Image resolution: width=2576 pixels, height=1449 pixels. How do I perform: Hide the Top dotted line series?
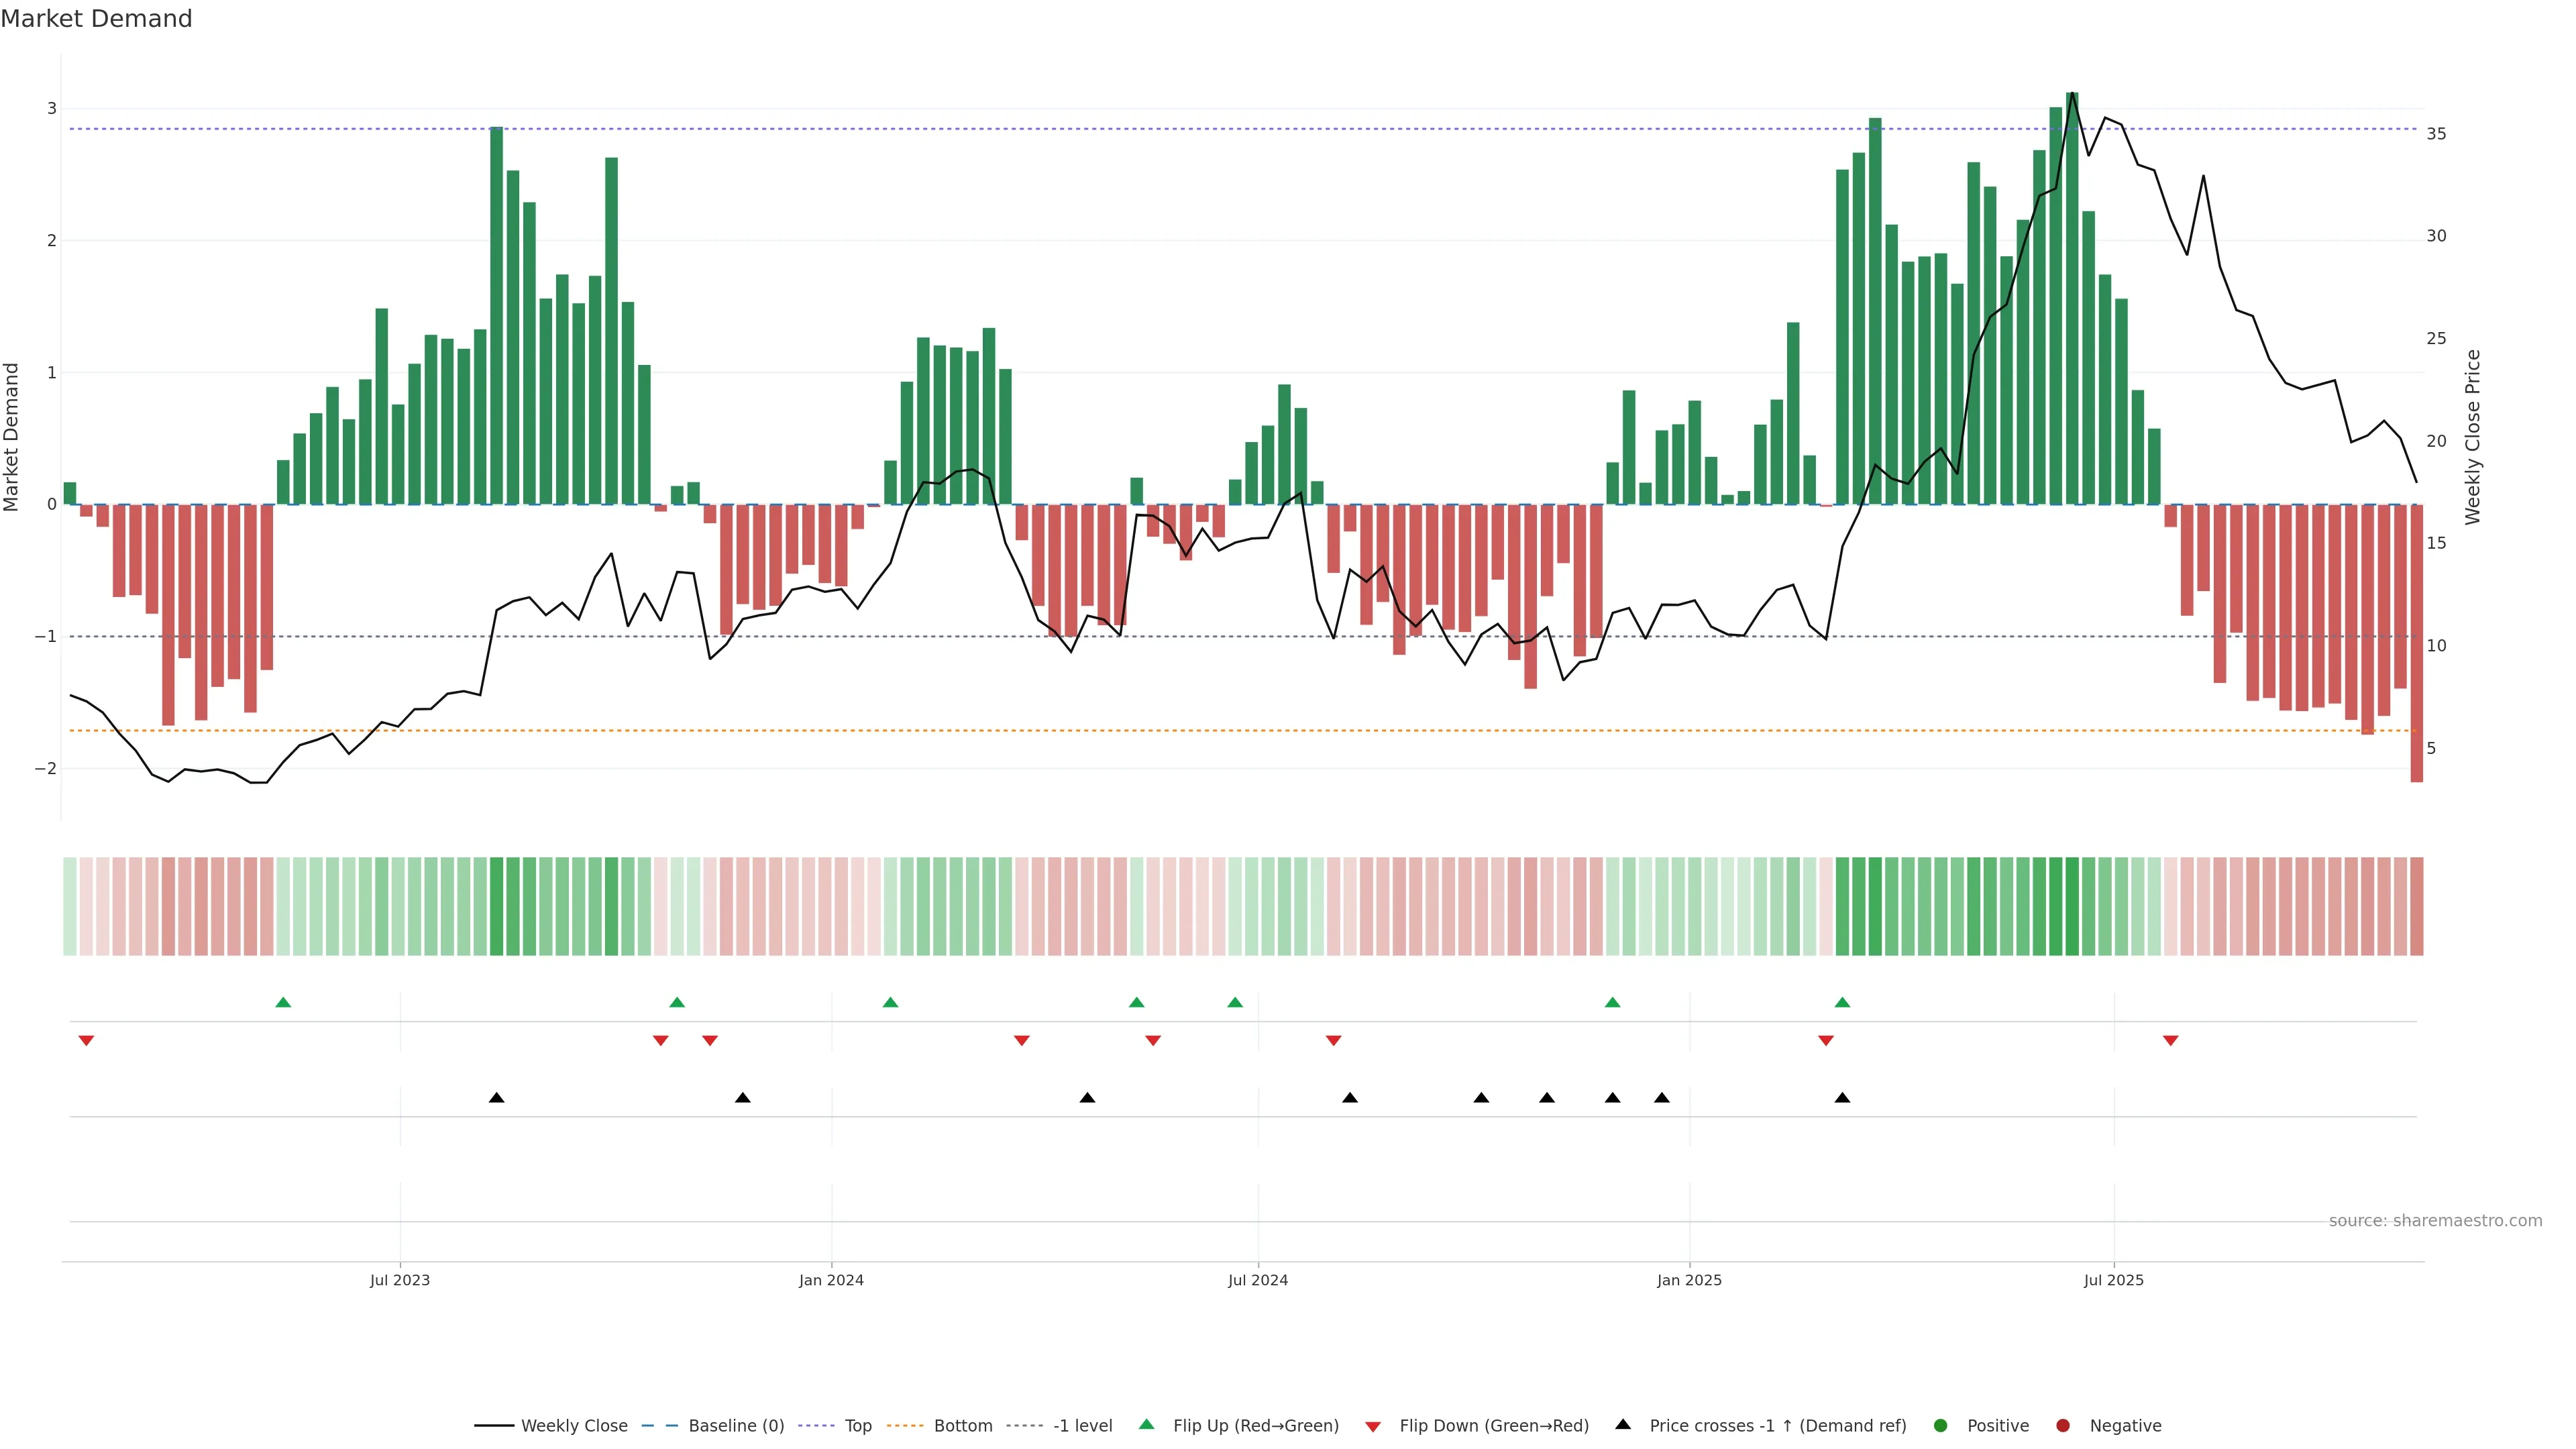tap(857, 1426)
